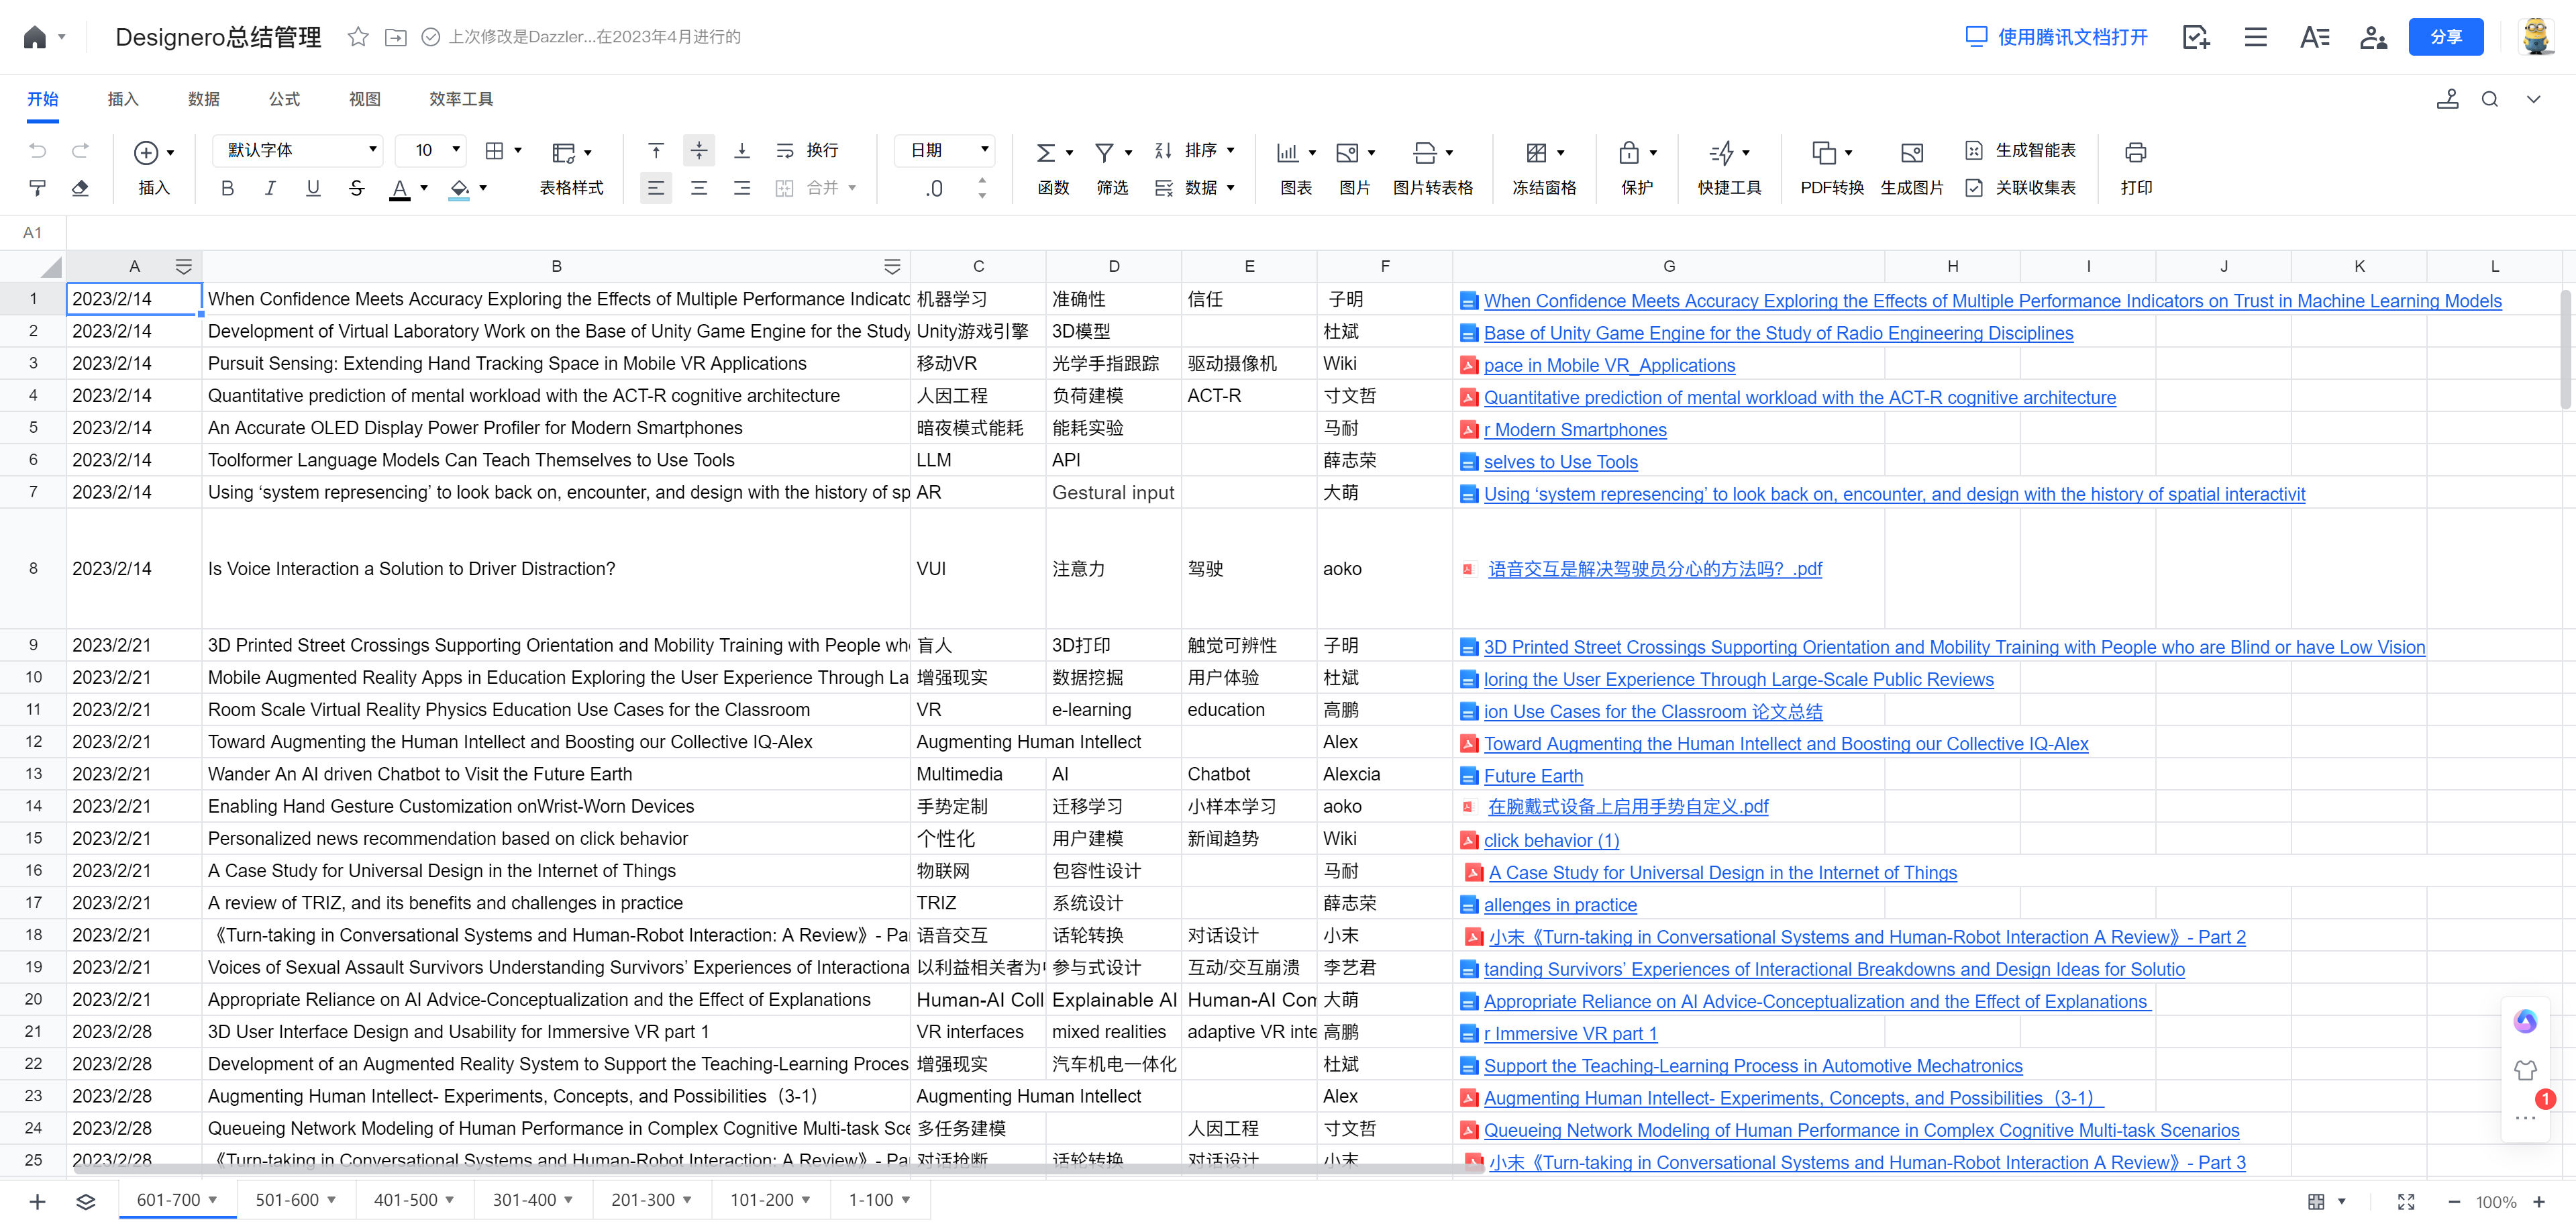Viewport: 2576px width, 1222px height.
Task: Click the vertical scrollbar thumb
Action: point(2566,349)
